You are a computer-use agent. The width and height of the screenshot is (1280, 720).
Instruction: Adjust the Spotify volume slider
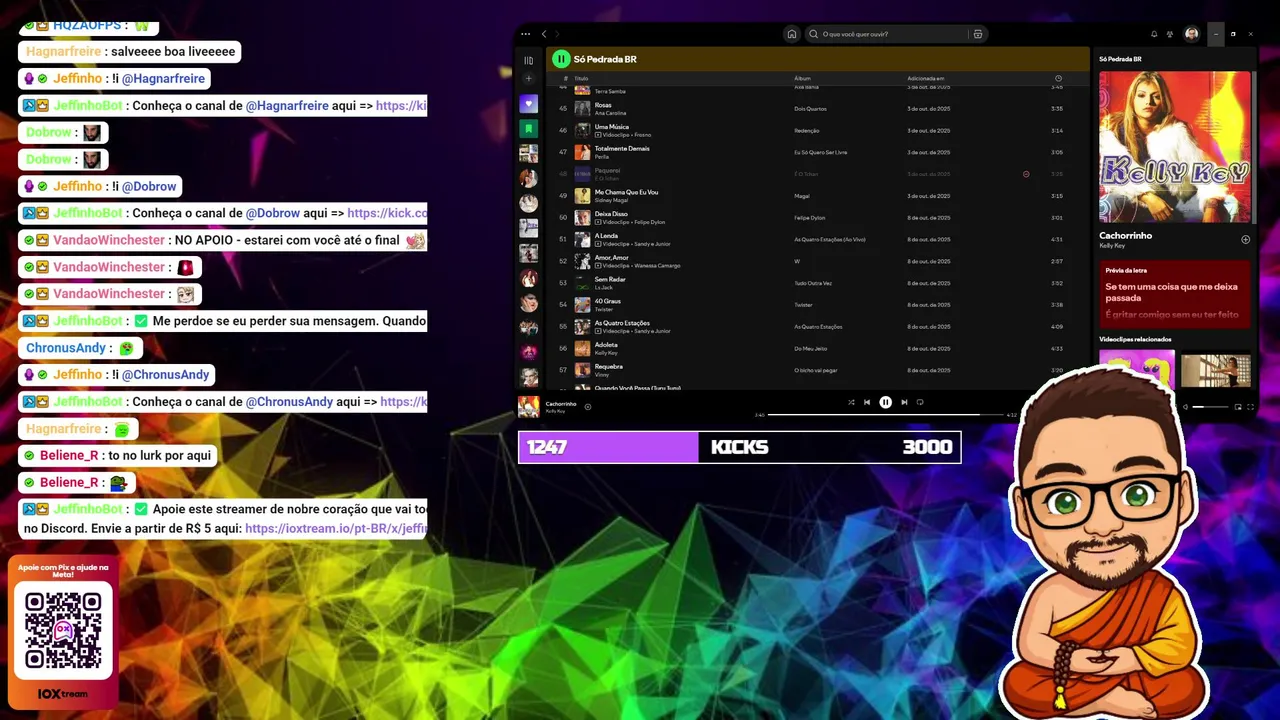pyautogui.click(x=1210, y=407)
